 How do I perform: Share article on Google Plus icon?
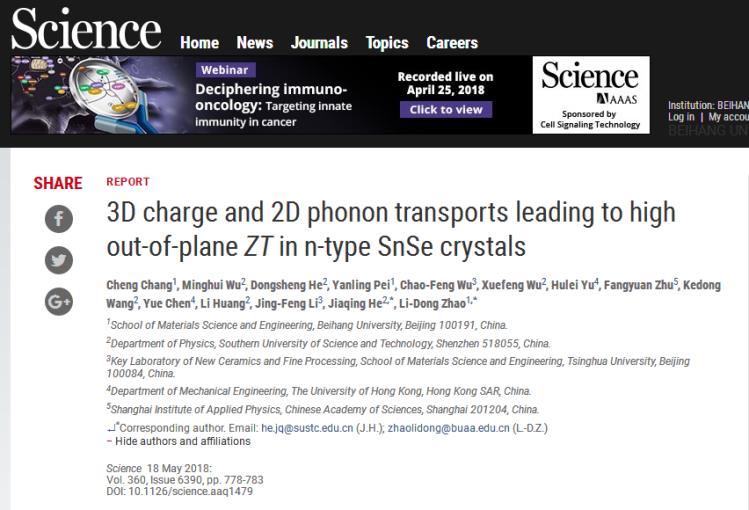(59, 302)
